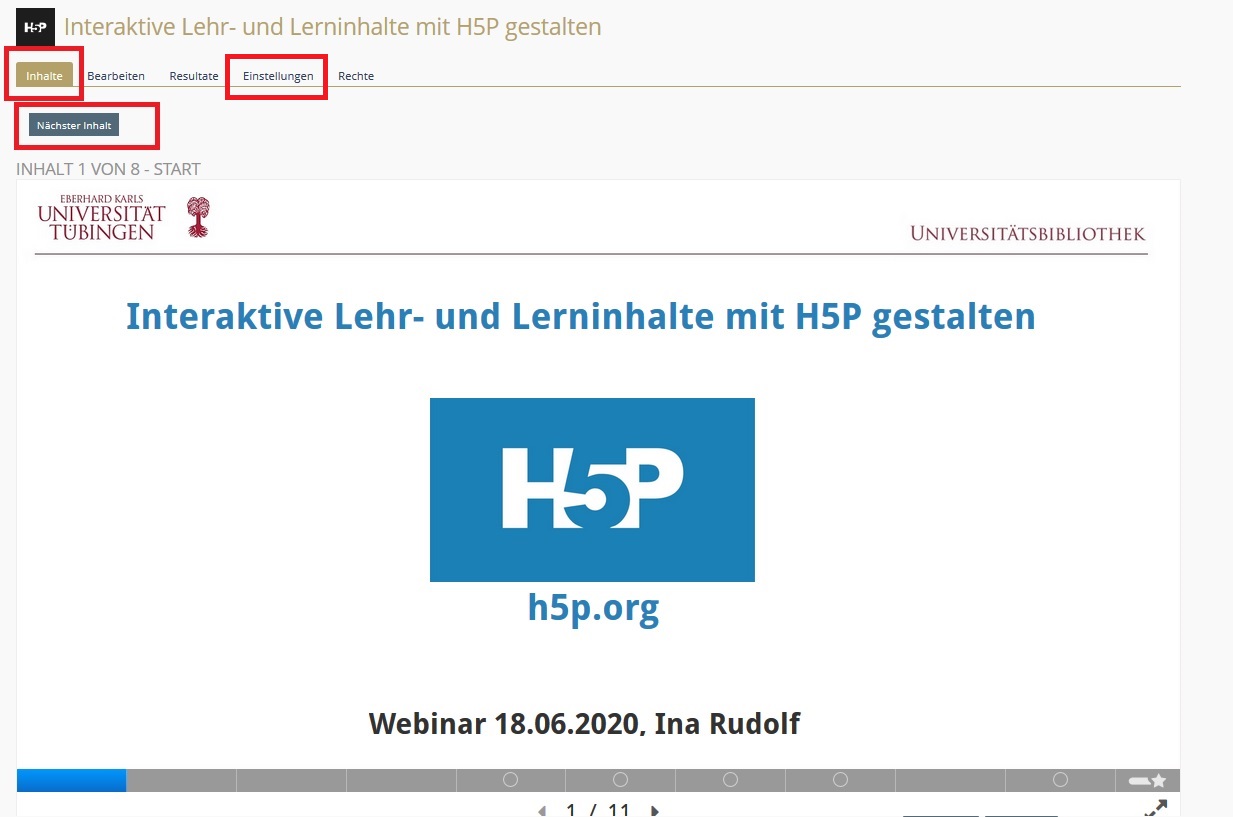
Task: Go to the next slide with the right arrow
Action: [655, 810]
